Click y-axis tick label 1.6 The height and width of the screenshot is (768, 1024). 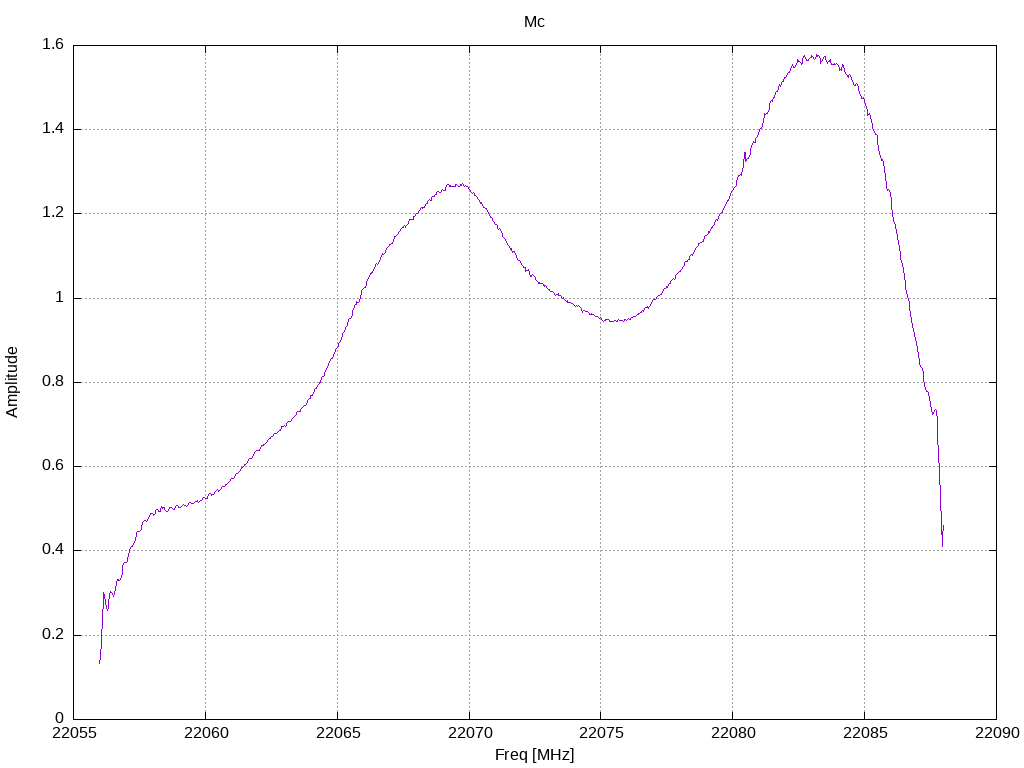click(x=53, y=45)
